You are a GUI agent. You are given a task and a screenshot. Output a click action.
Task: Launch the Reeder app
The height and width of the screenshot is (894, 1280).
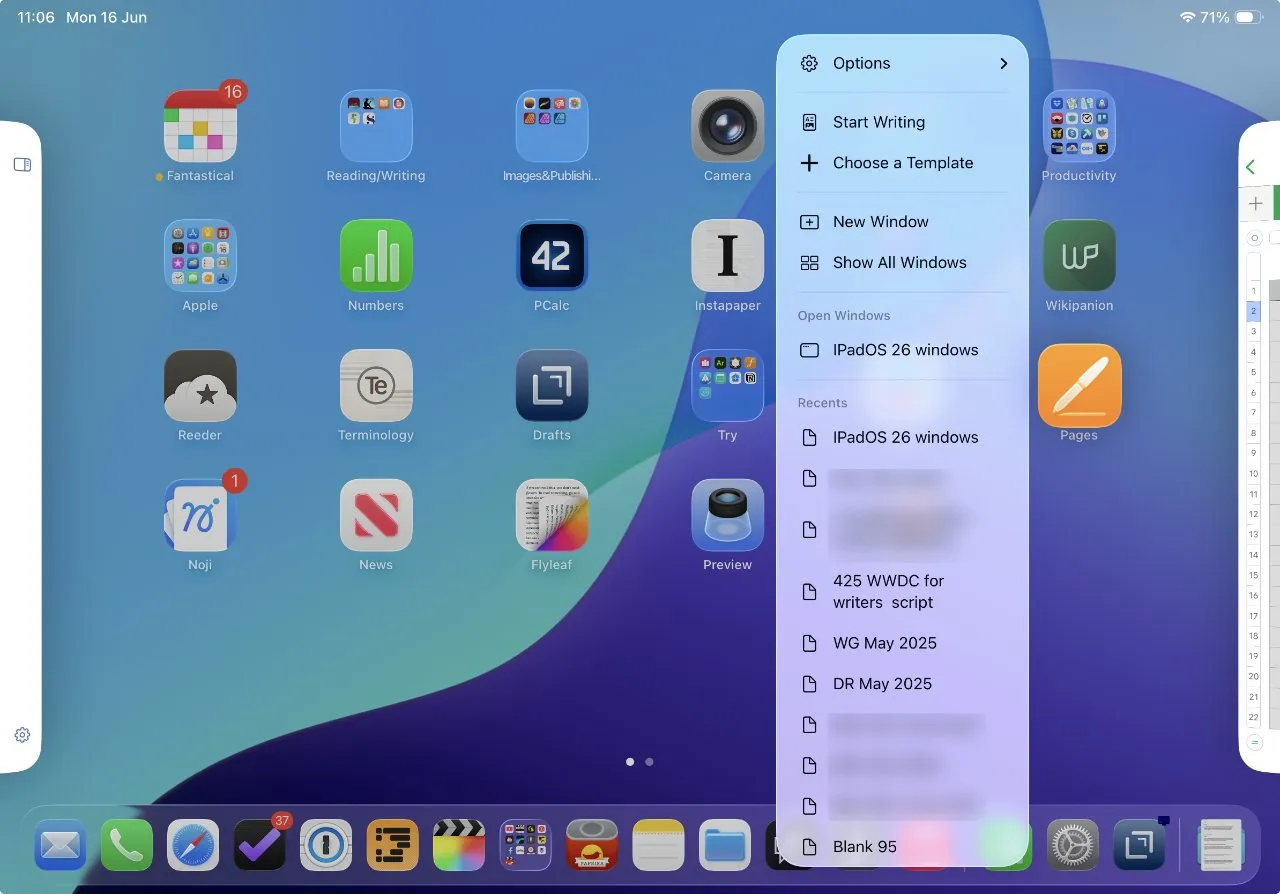[200, 386]
